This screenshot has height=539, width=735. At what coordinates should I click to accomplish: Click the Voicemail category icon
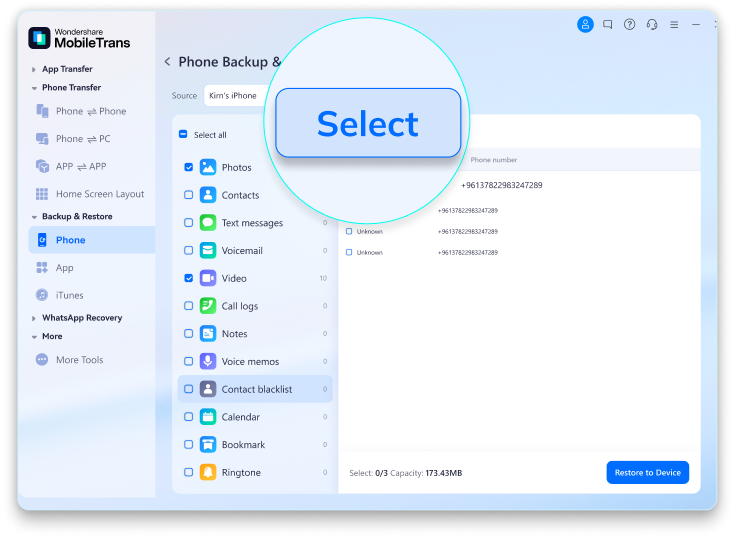point(208,250)
